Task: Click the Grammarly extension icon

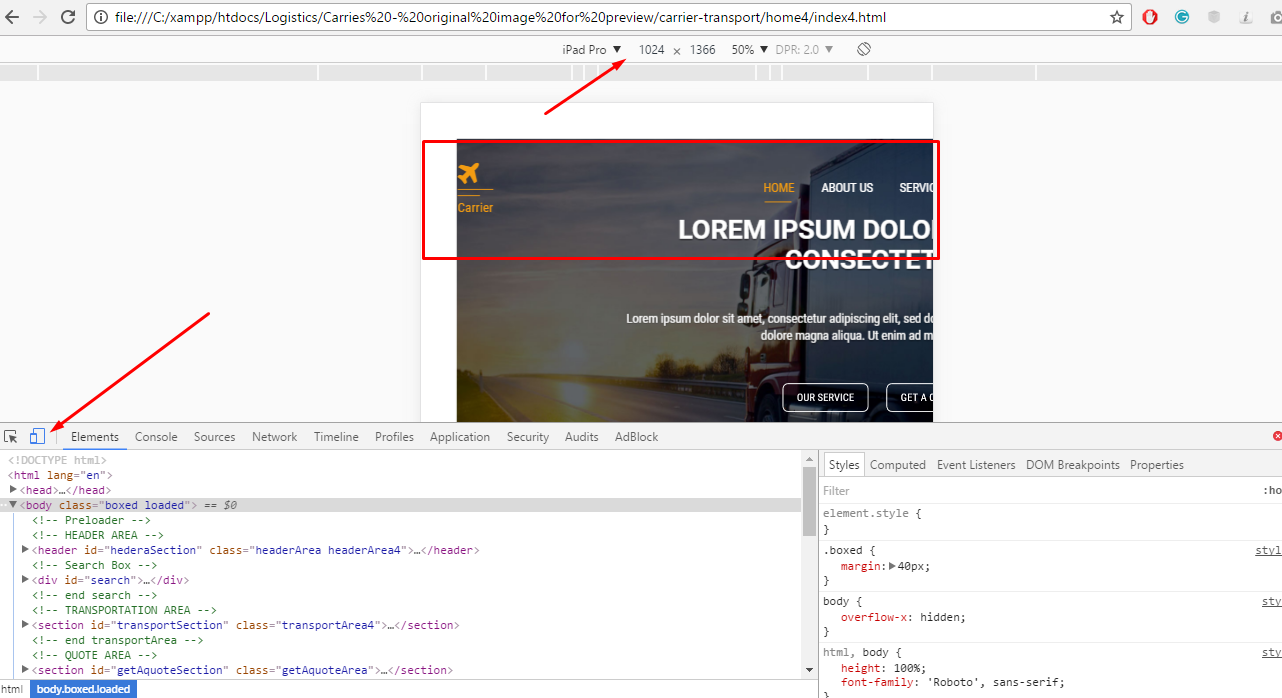Action: click(x=1181, y=17)
